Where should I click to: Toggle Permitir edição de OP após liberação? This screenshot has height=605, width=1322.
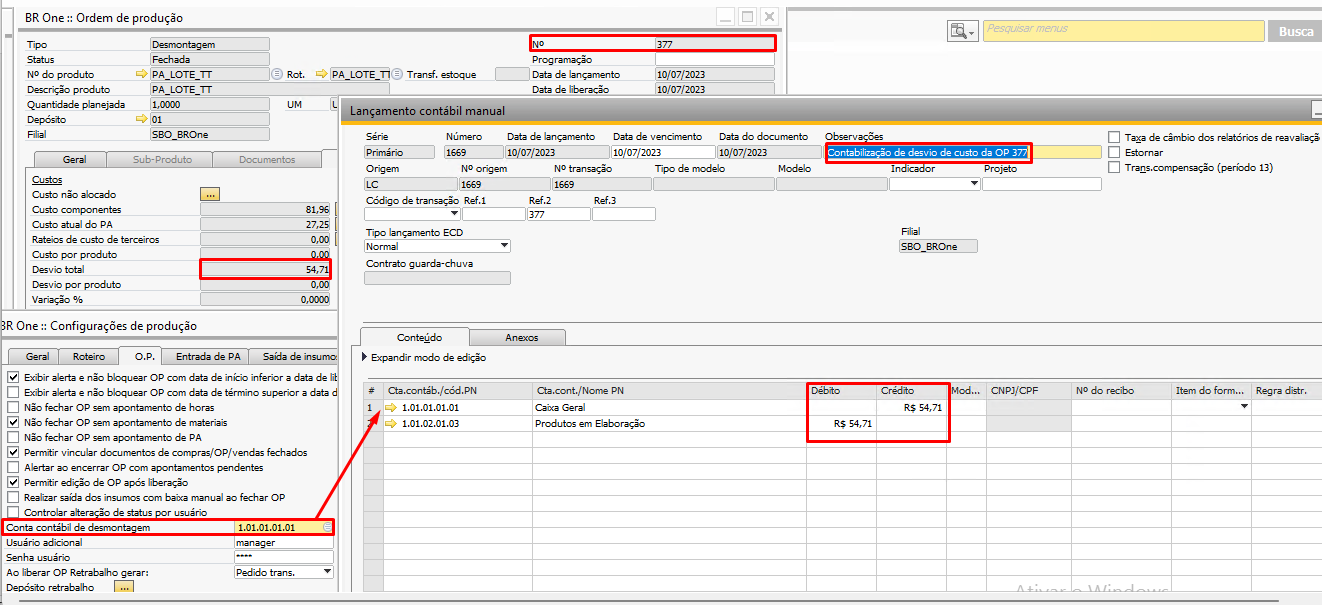click(13, 483)
